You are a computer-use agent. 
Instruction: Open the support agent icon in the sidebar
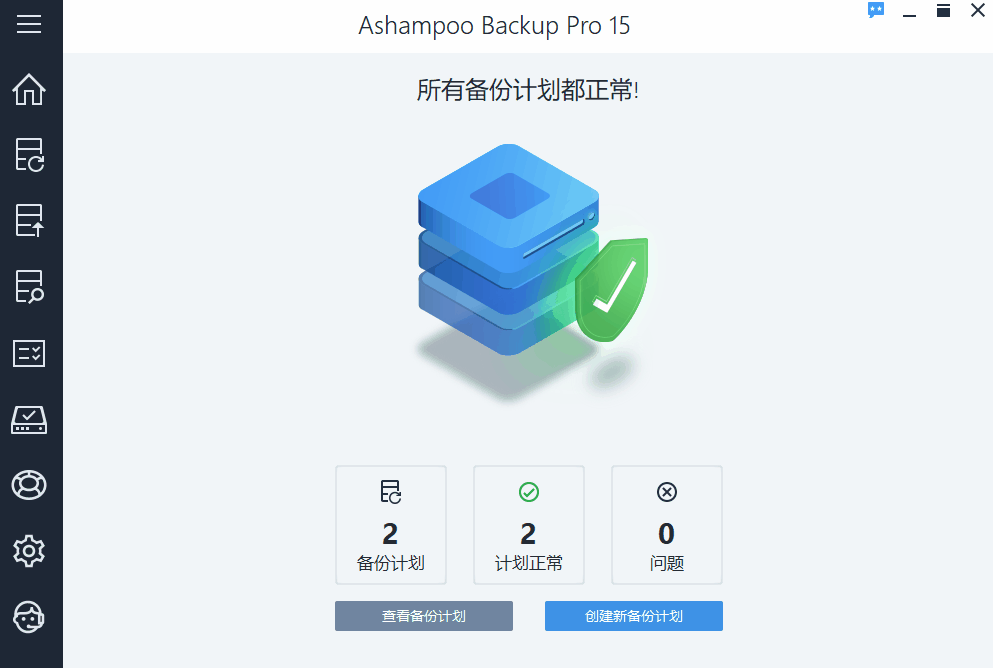point(29,617)
